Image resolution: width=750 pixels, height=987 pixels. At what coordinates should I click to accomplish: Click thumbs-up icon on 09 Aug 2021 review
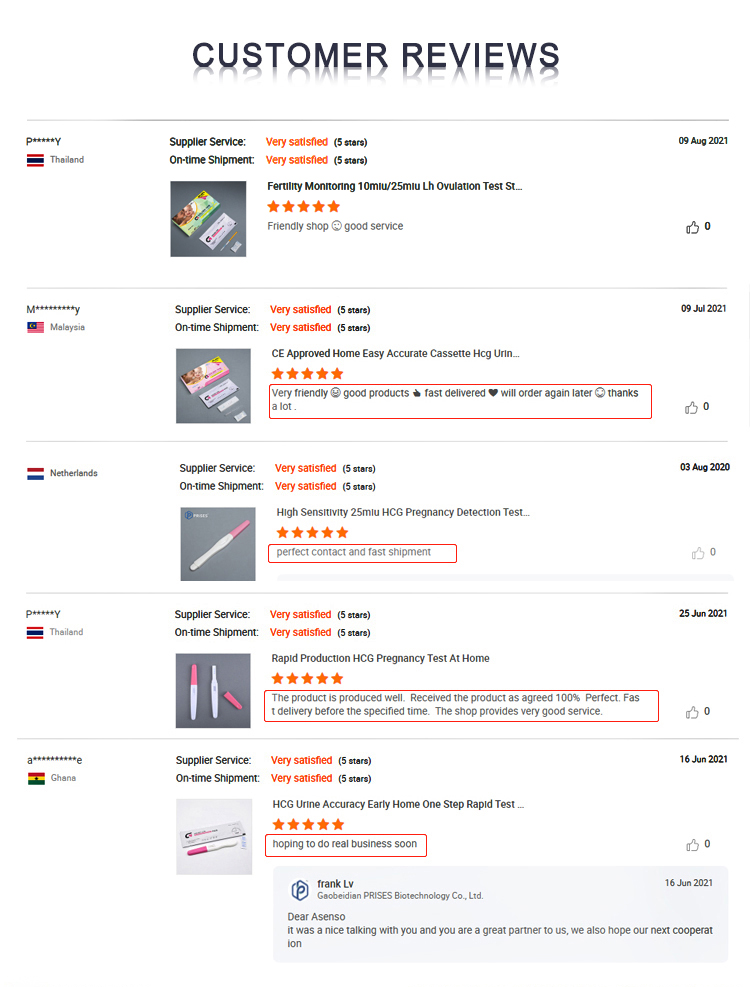coord(692,227)
